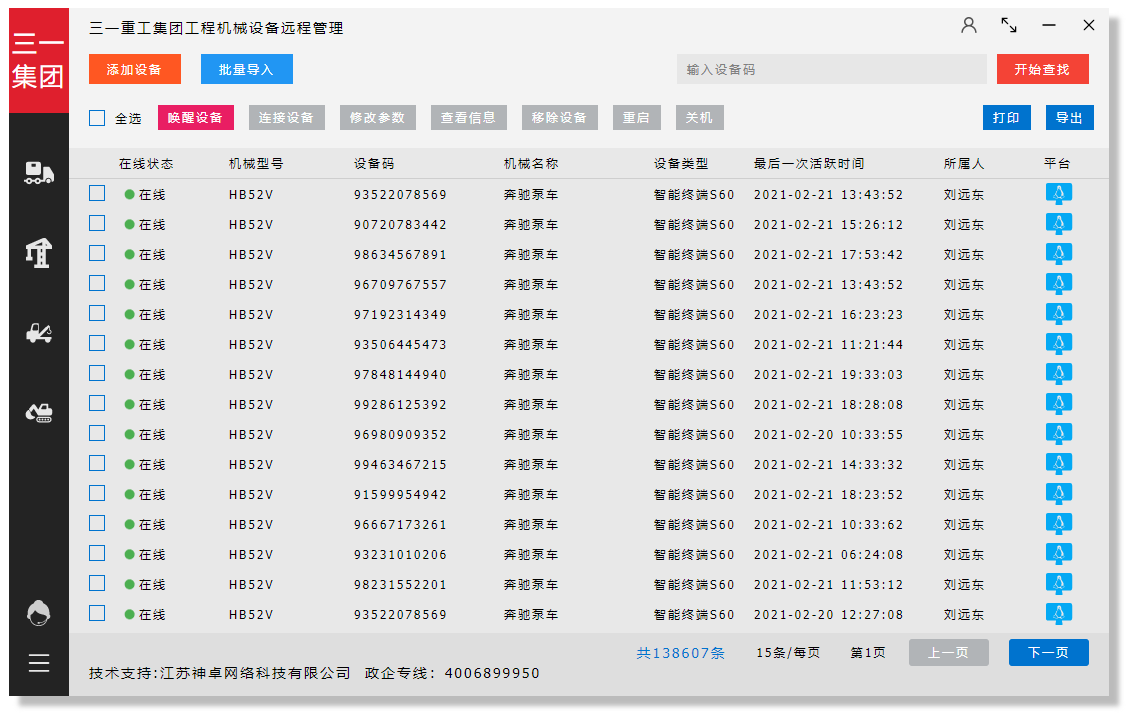Select the excavator icon in sidebar

tap(39, 412)
